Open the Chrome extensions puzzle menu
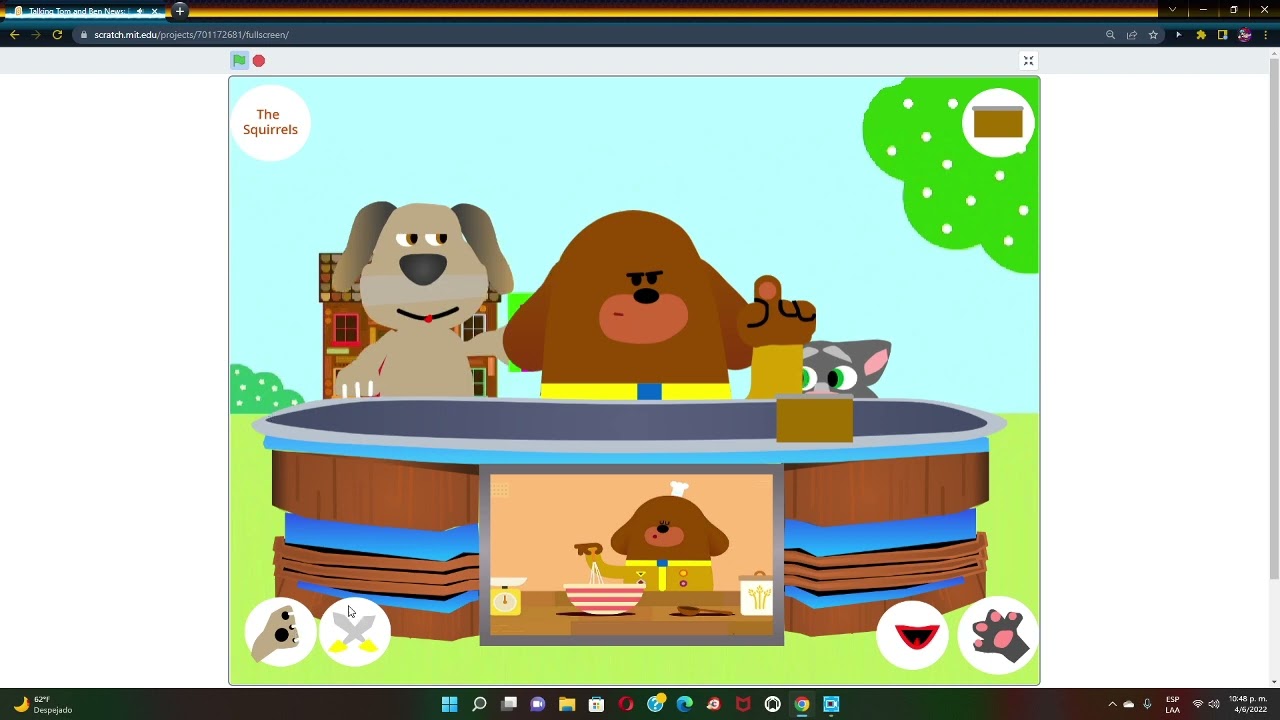1280x720 pixels. pyautogui.click(x=1201, y=35)
